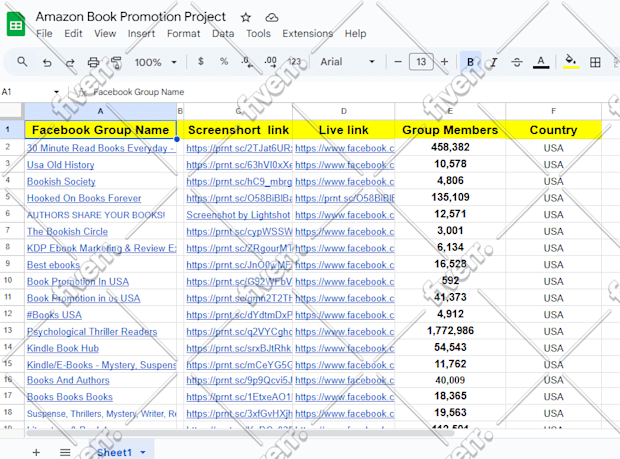
Task: Open the Books Books Books link
Action: 70,397
